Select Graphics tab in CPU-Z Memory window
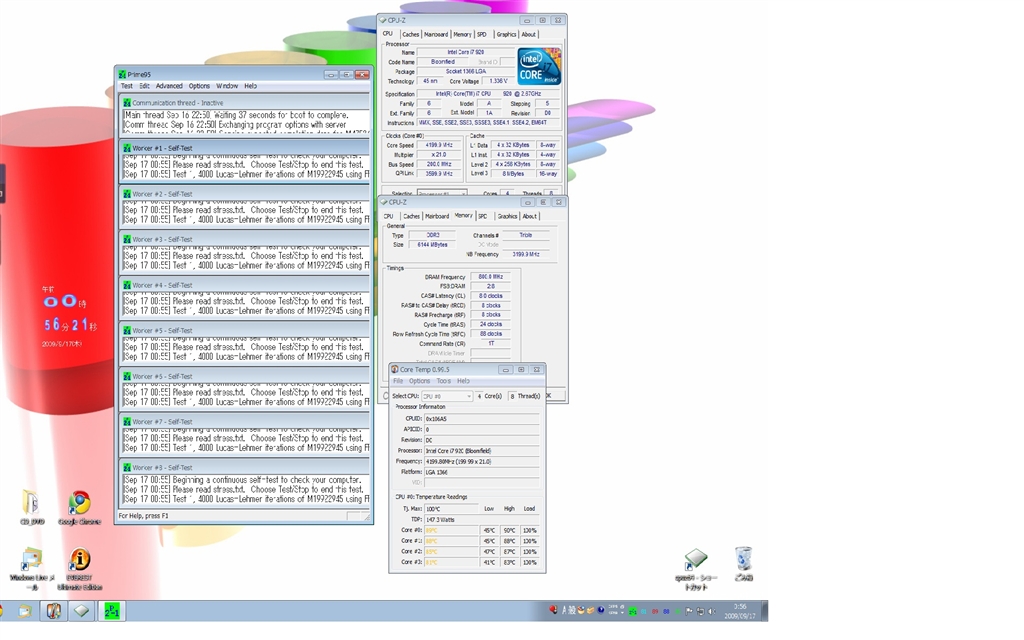1024x640 pixels. [x=507, y=216]
